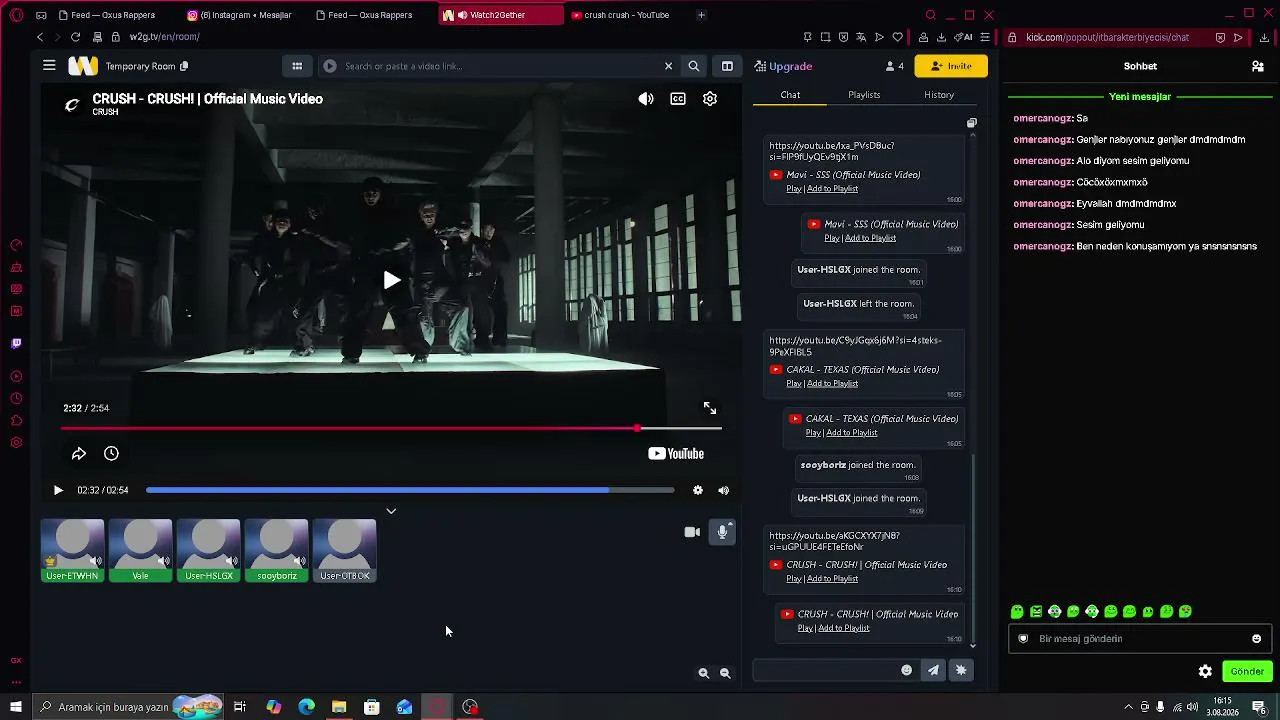Click the Windows taskbar search box
The height and width of the screenshot is (720, 1280).
pyautogui.click(x=127, y=707)
